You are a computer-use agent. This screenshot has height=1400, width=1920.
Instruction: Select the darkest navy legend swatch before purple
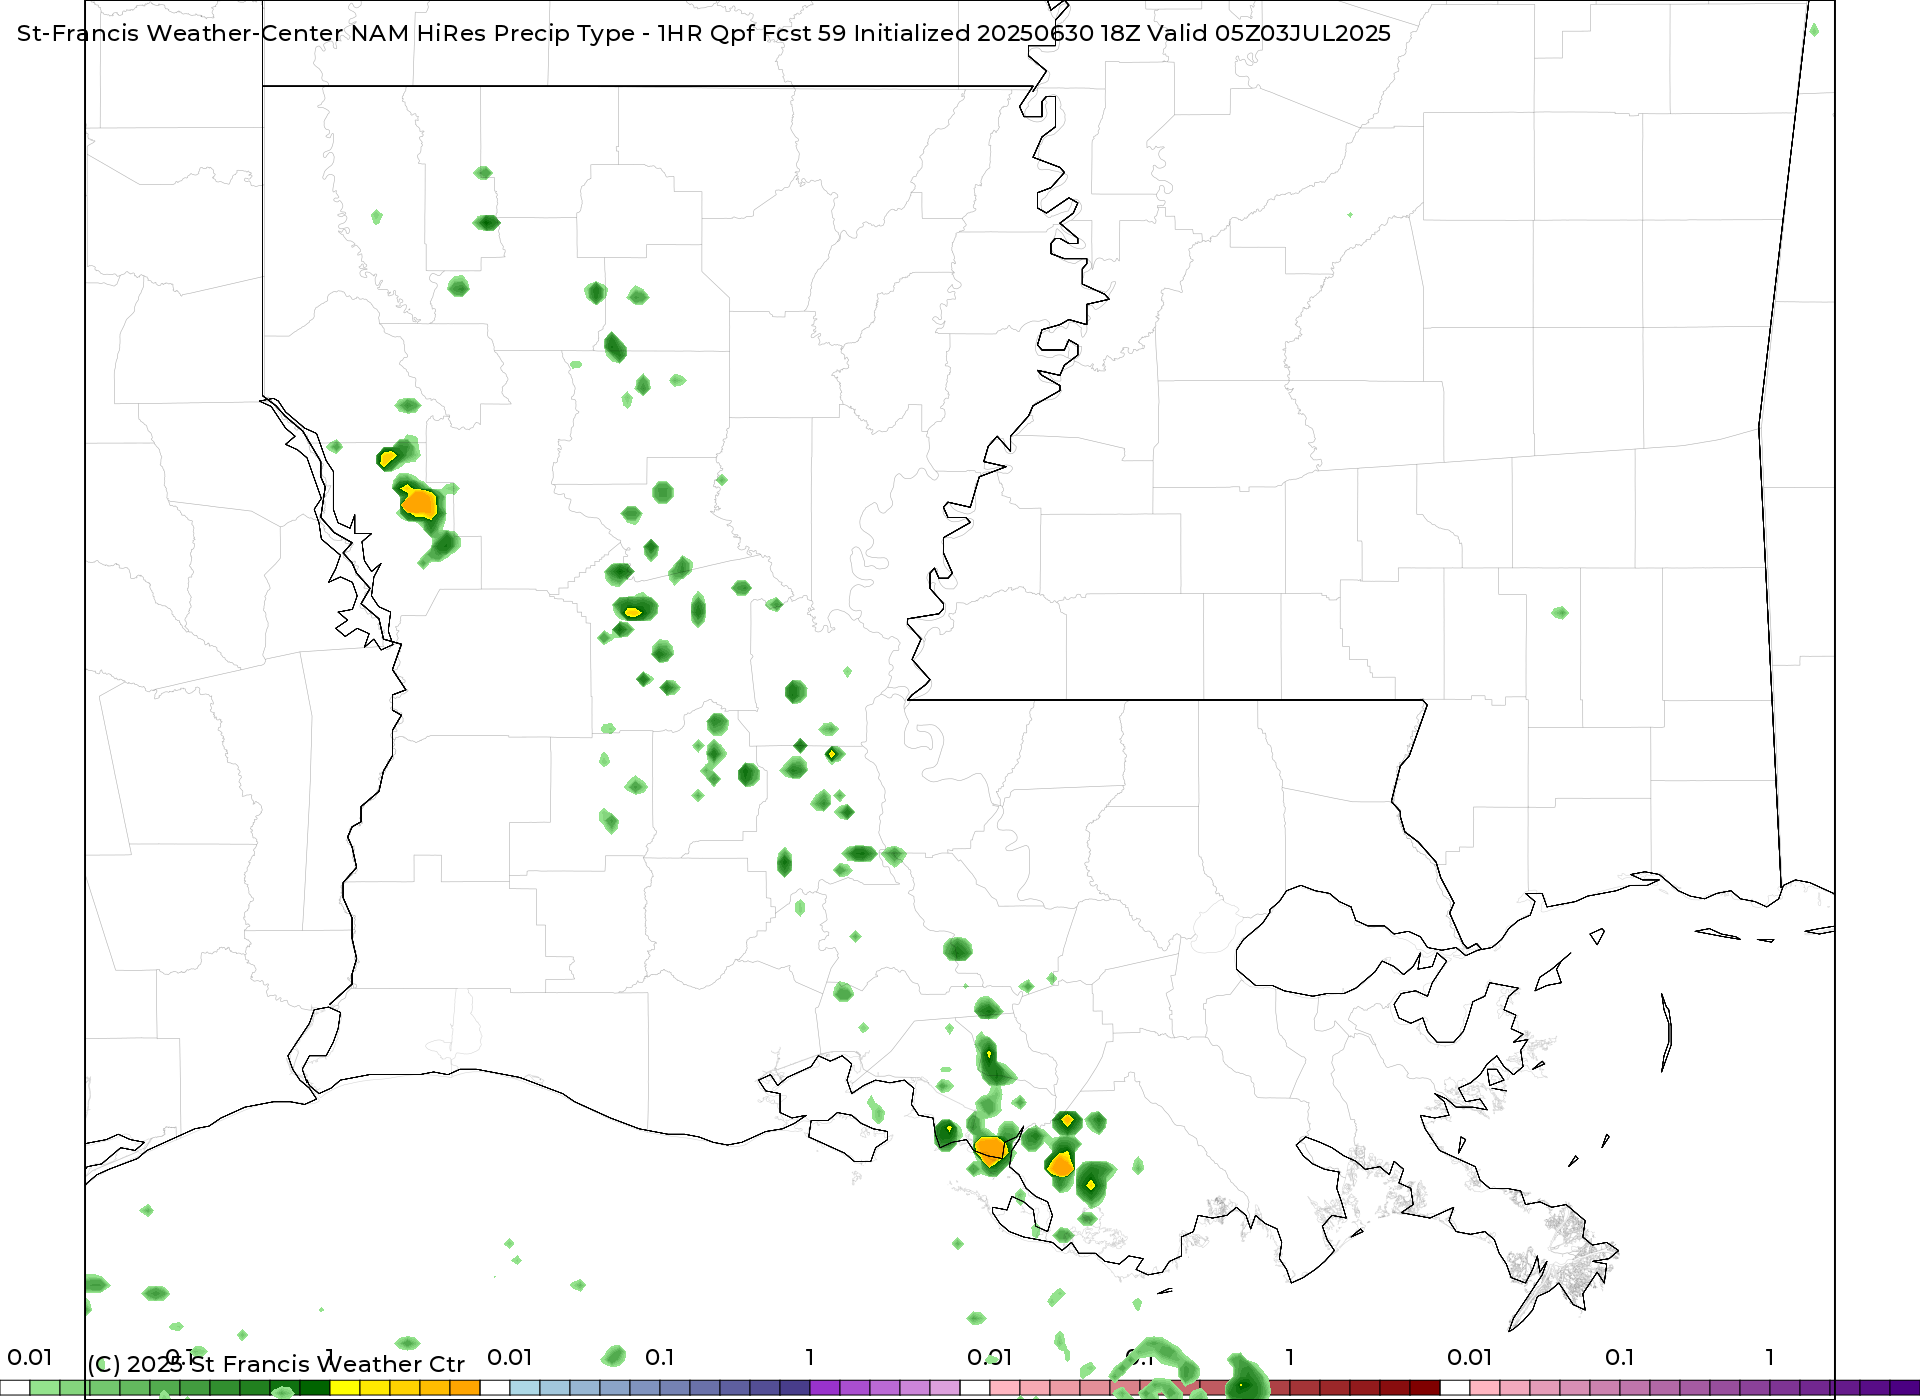(x=795, y=1388)
